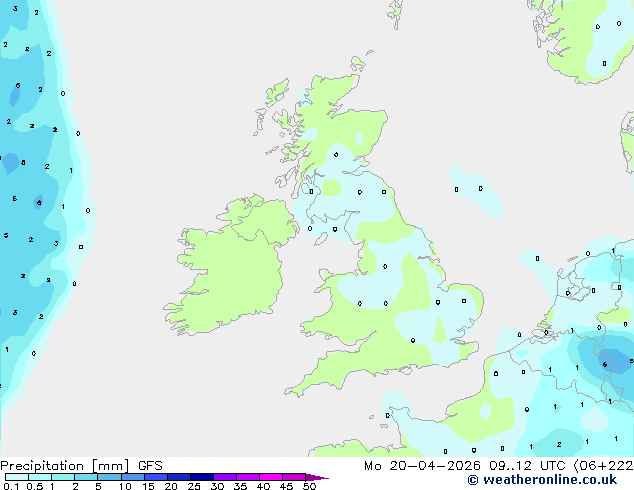Click the 'Precipitation [mm]' title text
634x490 pixels.
(65, 466)
